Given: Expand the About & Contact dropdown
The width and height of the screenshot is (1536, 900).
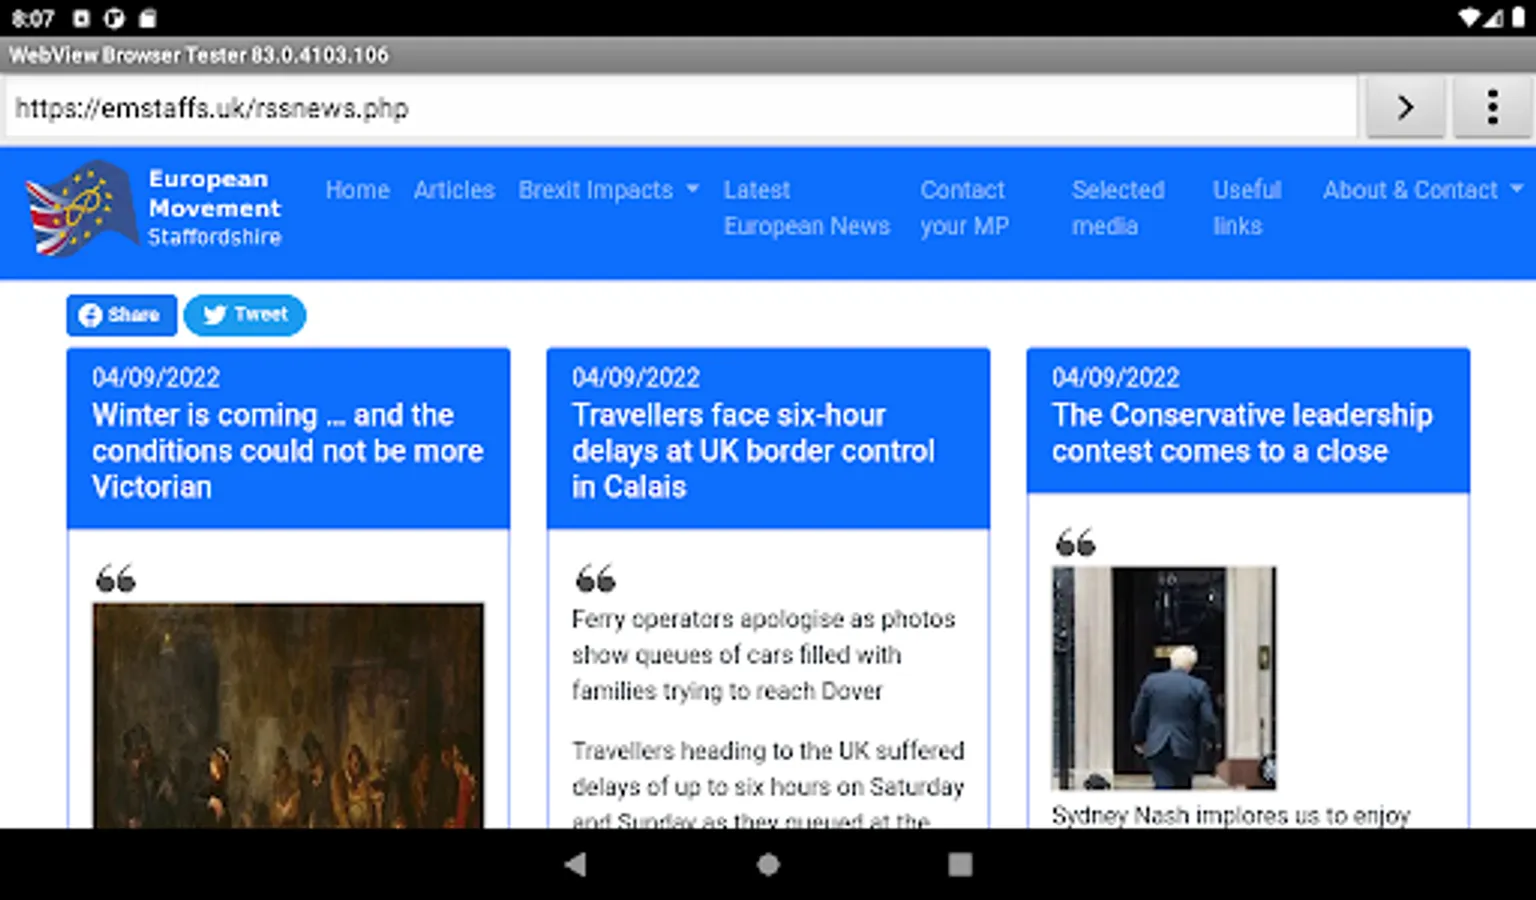Looking at the screenshot, I should point(1422,190).
